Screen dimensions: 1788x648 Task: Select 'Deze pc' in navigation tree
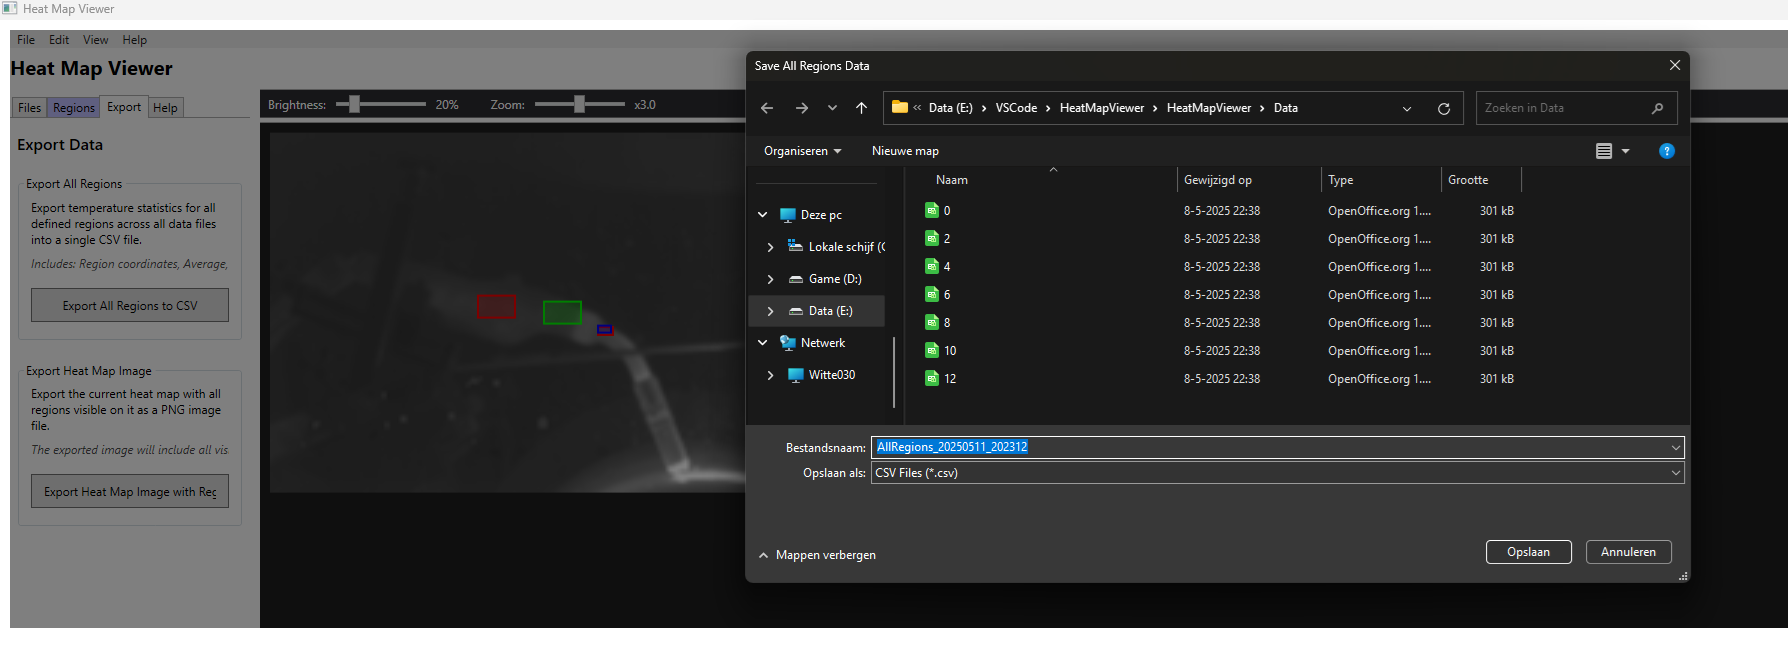tap(821, 215)
